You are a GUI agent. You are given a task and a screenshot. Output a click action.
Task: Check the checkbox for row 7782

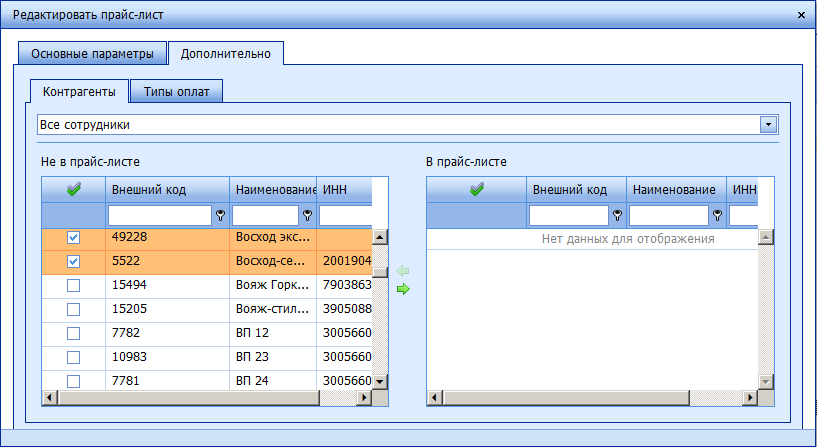(x=73, y=334)
